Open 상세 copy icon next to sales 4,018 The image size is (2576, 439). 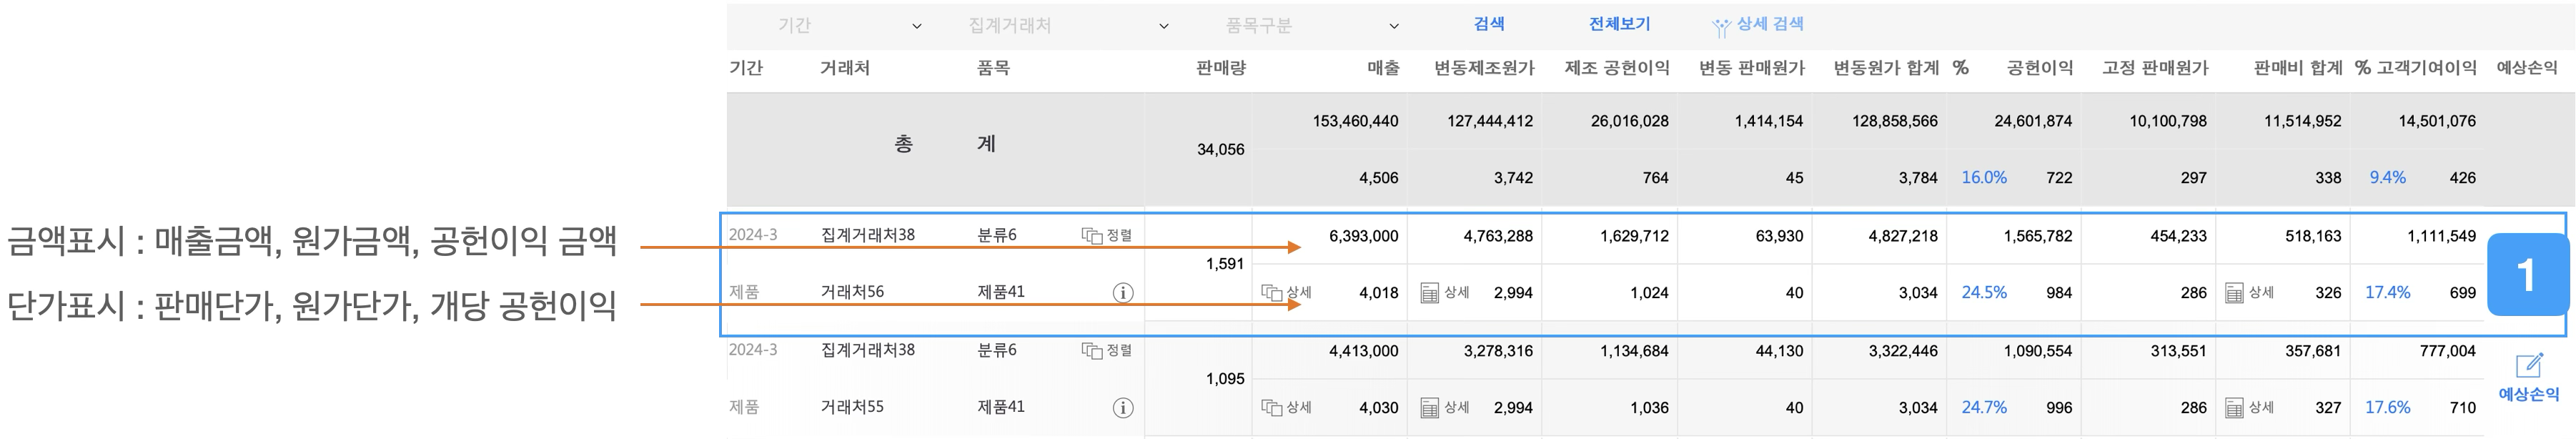point(1272,293)
